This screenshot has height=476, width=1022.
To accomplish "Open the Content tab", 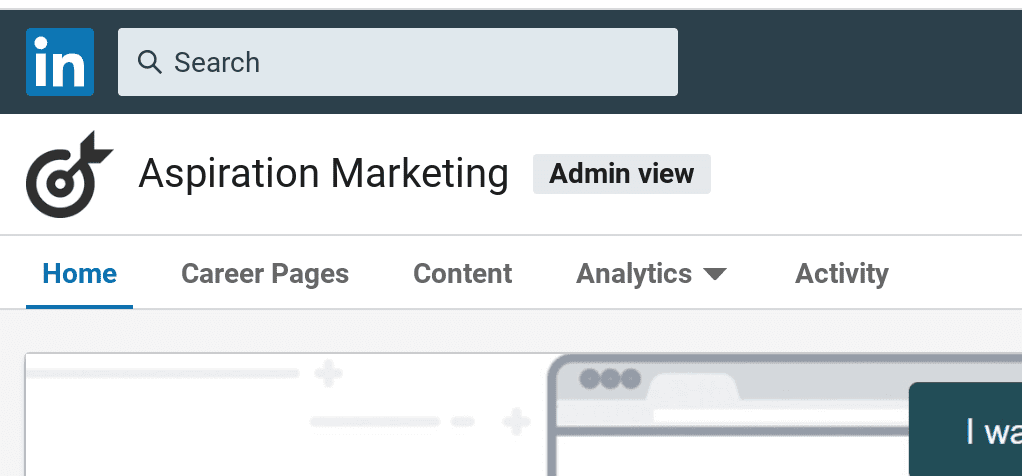I will 463,274.
